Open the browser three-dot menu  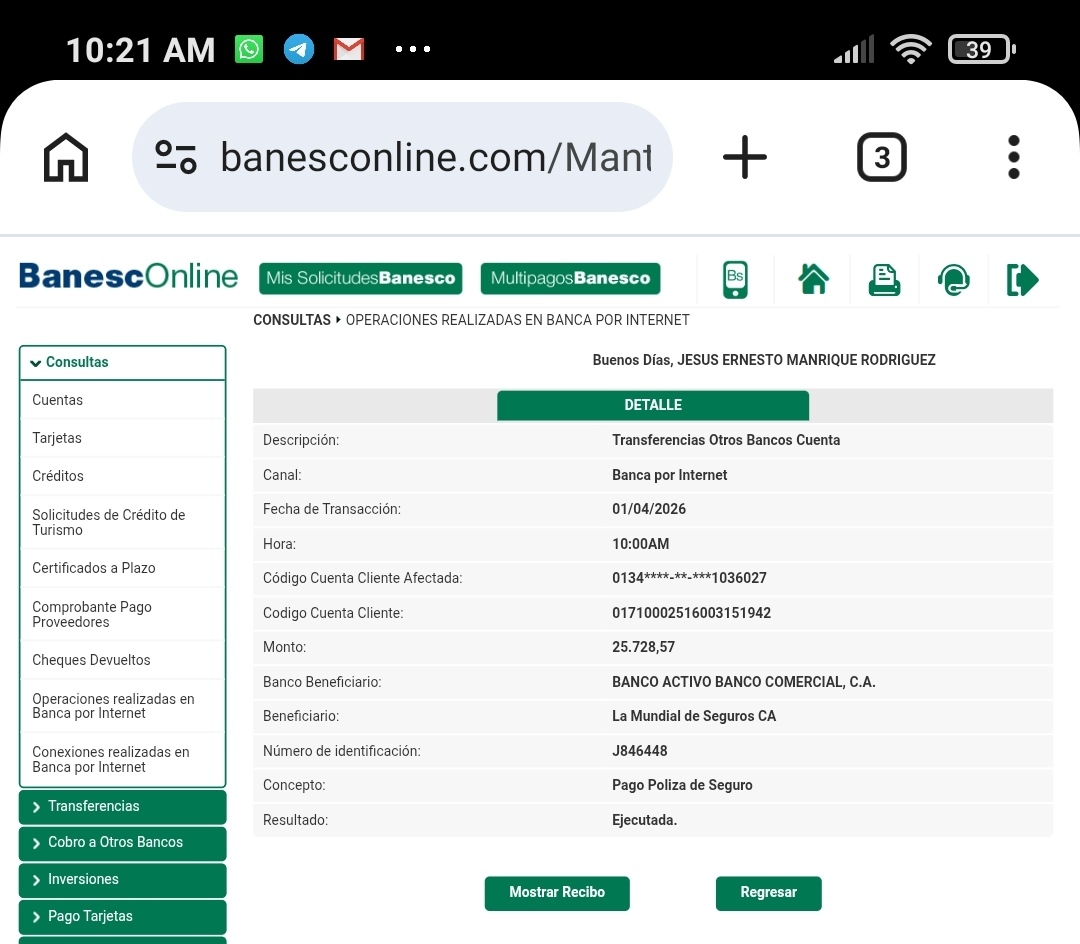point(1013,157)
